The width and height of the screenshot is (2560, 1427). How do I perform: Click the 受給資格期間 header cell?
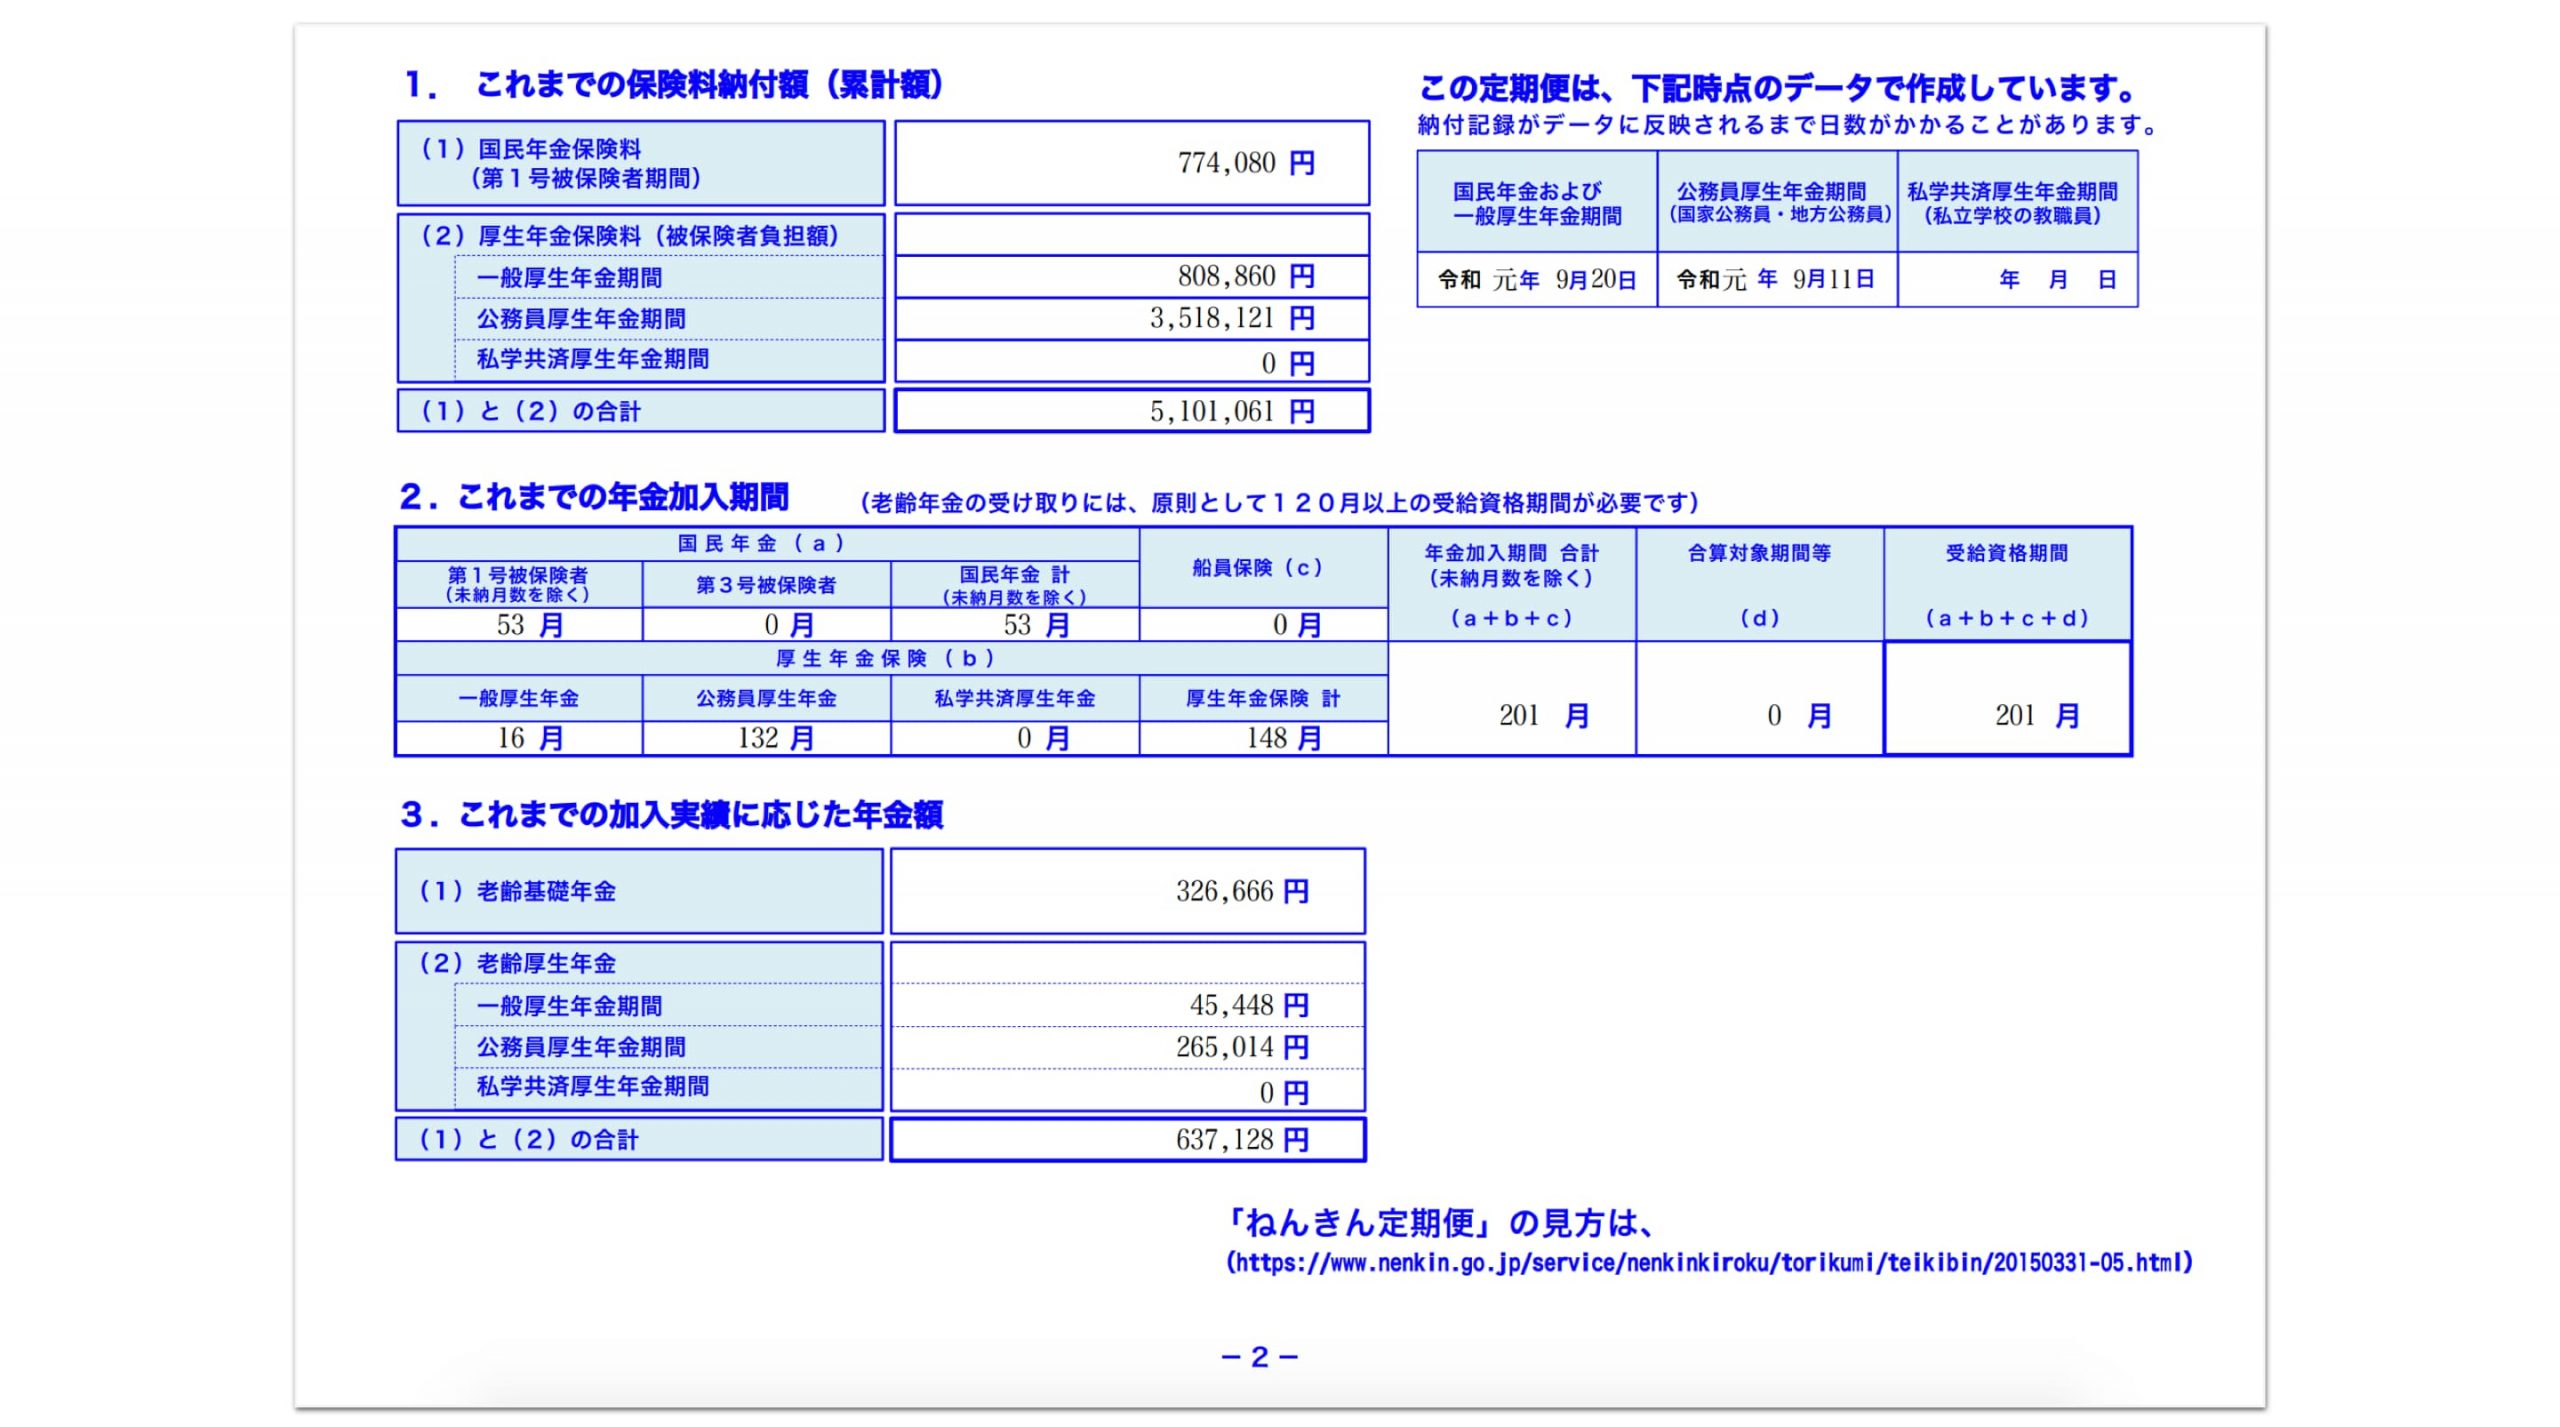click(x=2007, y=584)
